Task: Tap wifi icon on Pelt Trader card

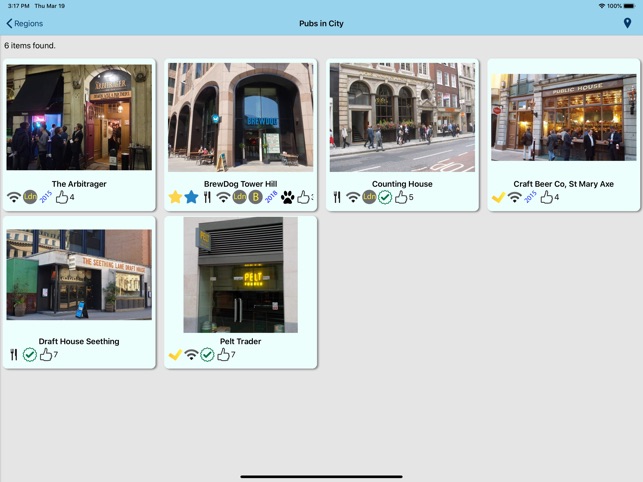Action: 191,355
